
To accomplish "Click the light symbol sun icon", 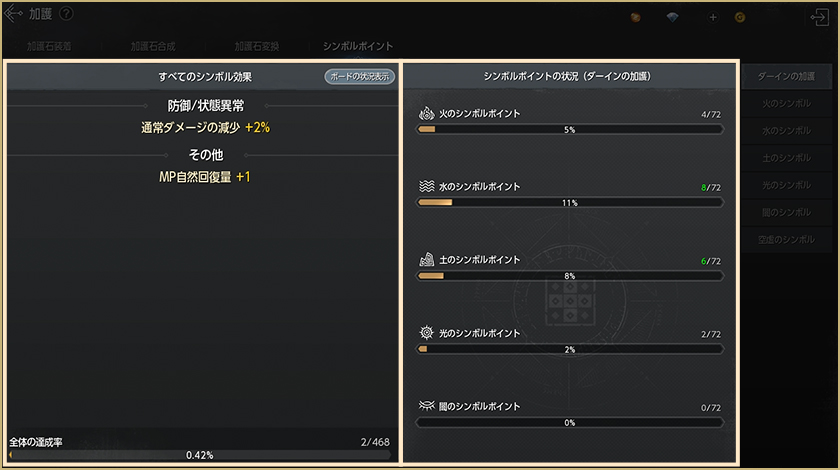I will [426, 332].
